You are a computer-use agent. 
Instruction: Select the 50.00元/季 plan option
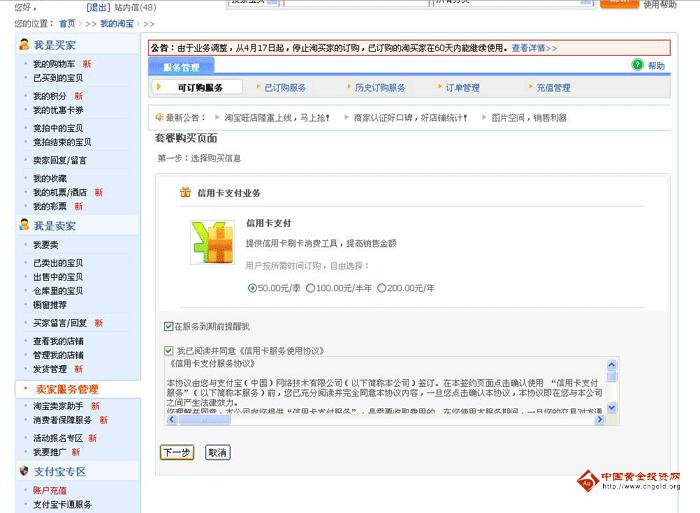[x=252, y=288]
